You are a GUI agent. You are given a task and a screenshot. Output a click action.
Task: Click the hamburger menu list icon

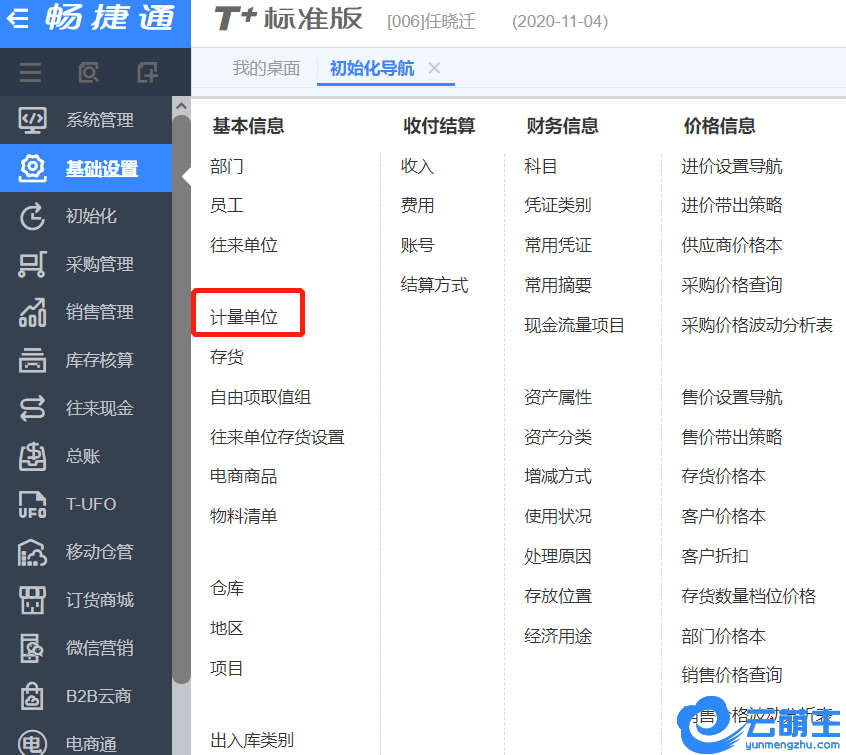[30, 73]
